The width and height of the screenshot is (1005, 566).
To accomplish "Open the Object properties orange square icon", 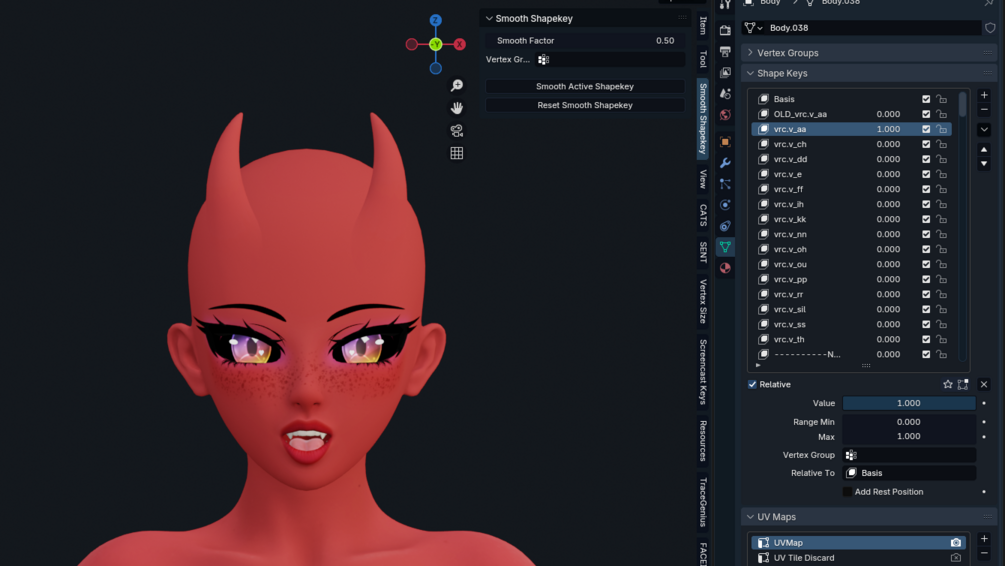I will tap(725, 142).
